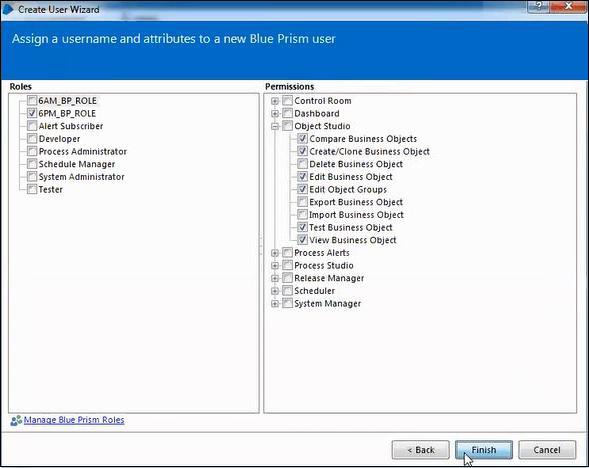
Task: Cancel the Create User Wizard
Action: pos(547,450)
